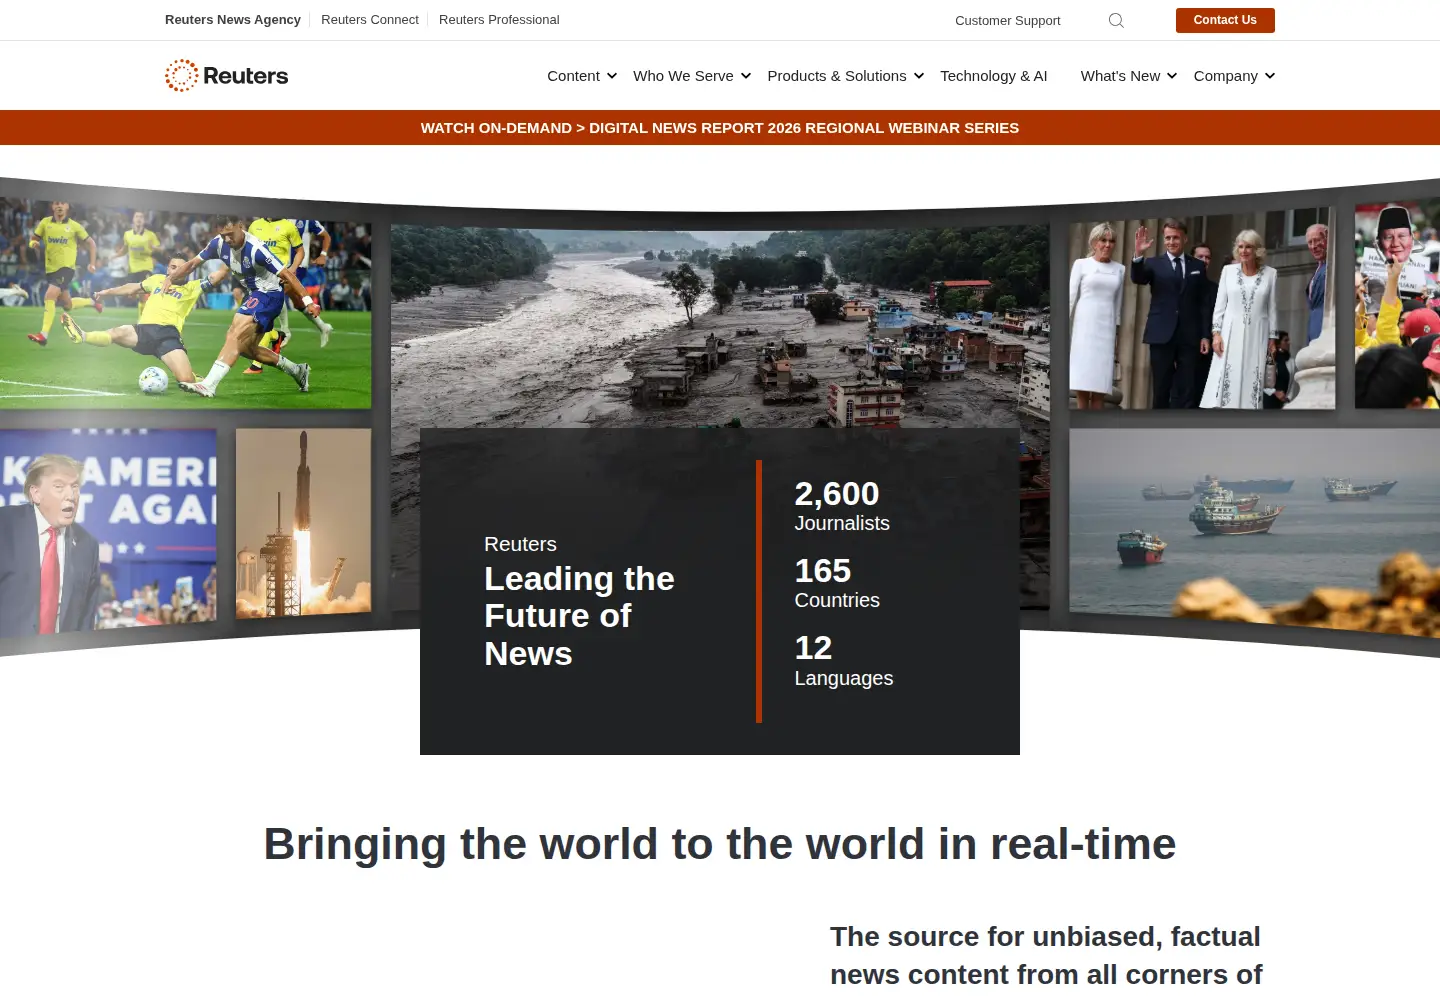Screen dimensions: 1440x1000
Task: Click the Leading the Future of News heading
Action: 579,616
